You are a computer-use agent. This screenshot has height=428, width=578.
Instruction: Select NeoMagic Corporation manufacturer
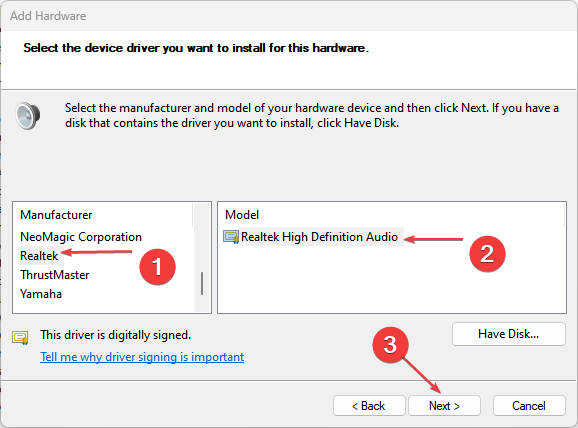pyautogui.click(x=81, y=237)
